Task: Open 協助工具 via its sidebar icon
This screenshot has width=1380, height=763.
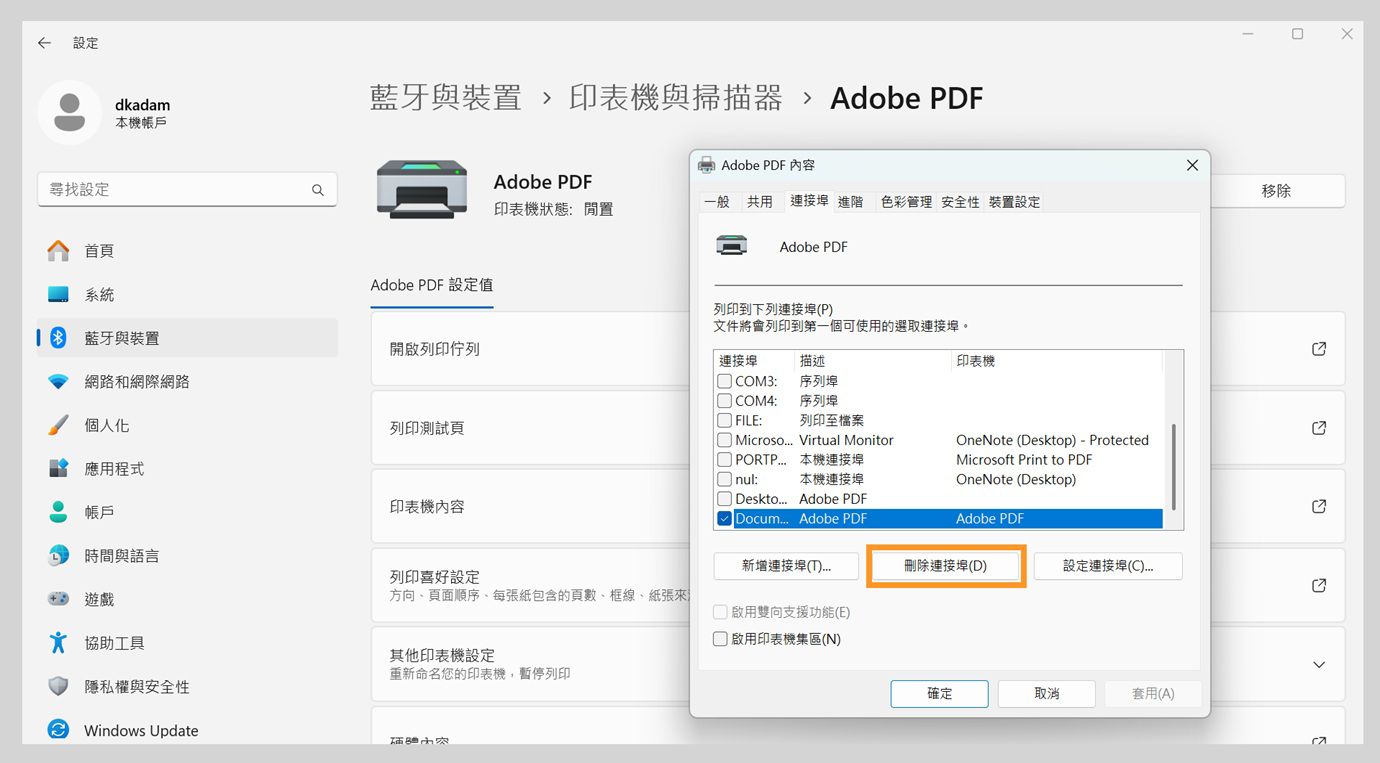Action: click(57, 643)
